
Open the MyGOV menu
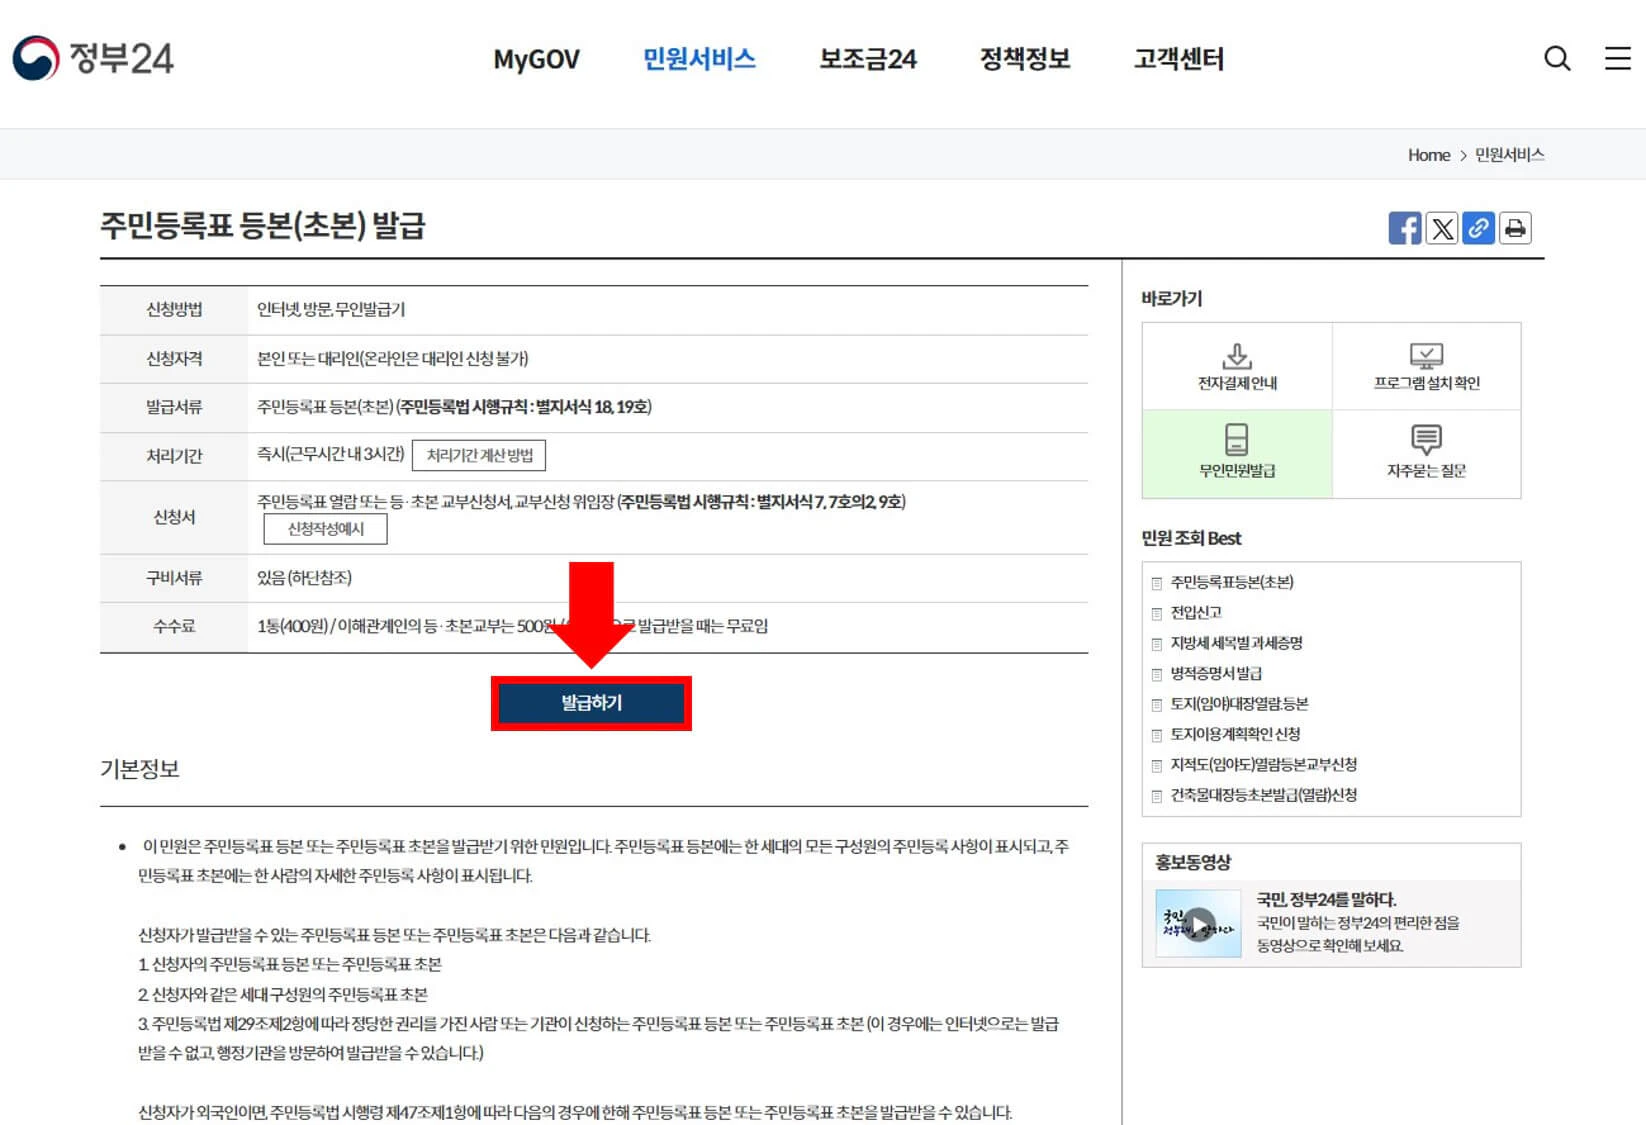tap(536, 59)
